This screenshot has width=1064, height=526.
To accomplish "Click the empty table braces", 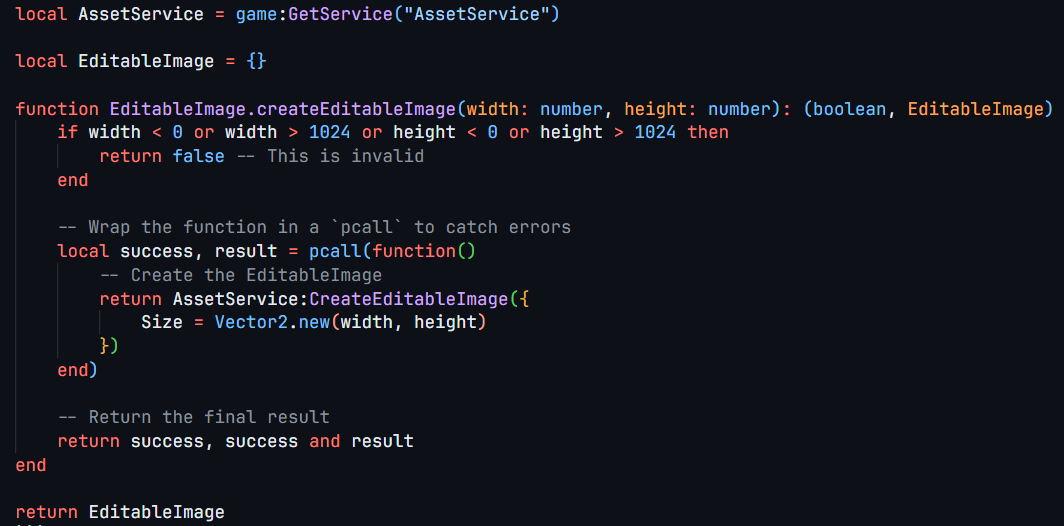I will [257, 61].
